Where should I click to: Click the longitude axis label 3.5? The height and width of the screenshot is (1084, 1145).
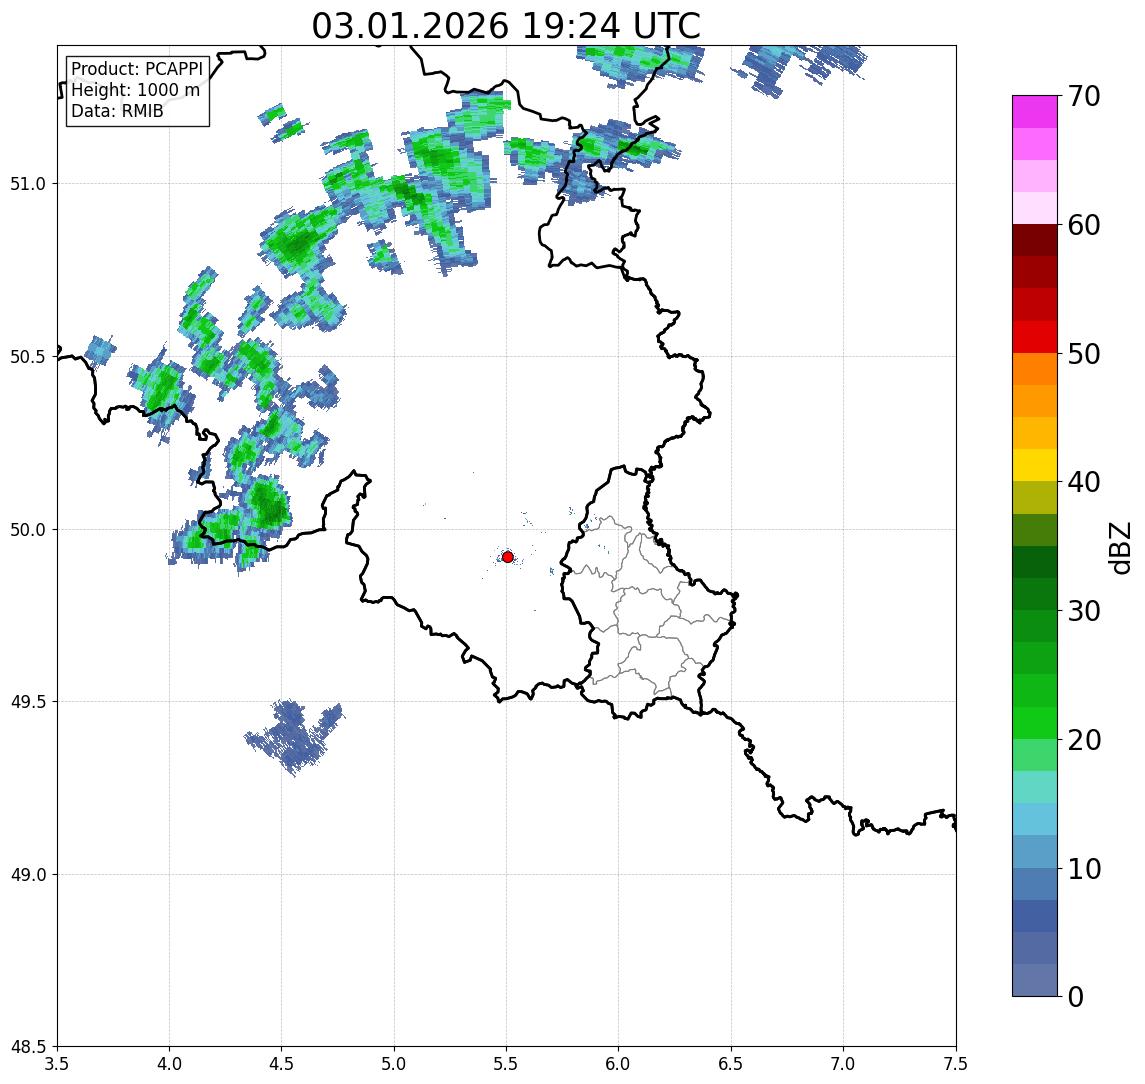pos(57,1064)
